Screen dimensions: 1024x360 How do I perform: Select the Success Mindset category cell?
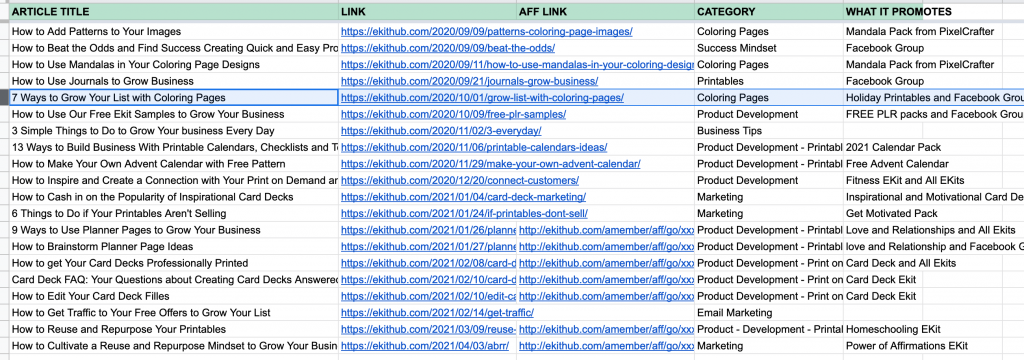pyautogui.click(x=769, y=48)
